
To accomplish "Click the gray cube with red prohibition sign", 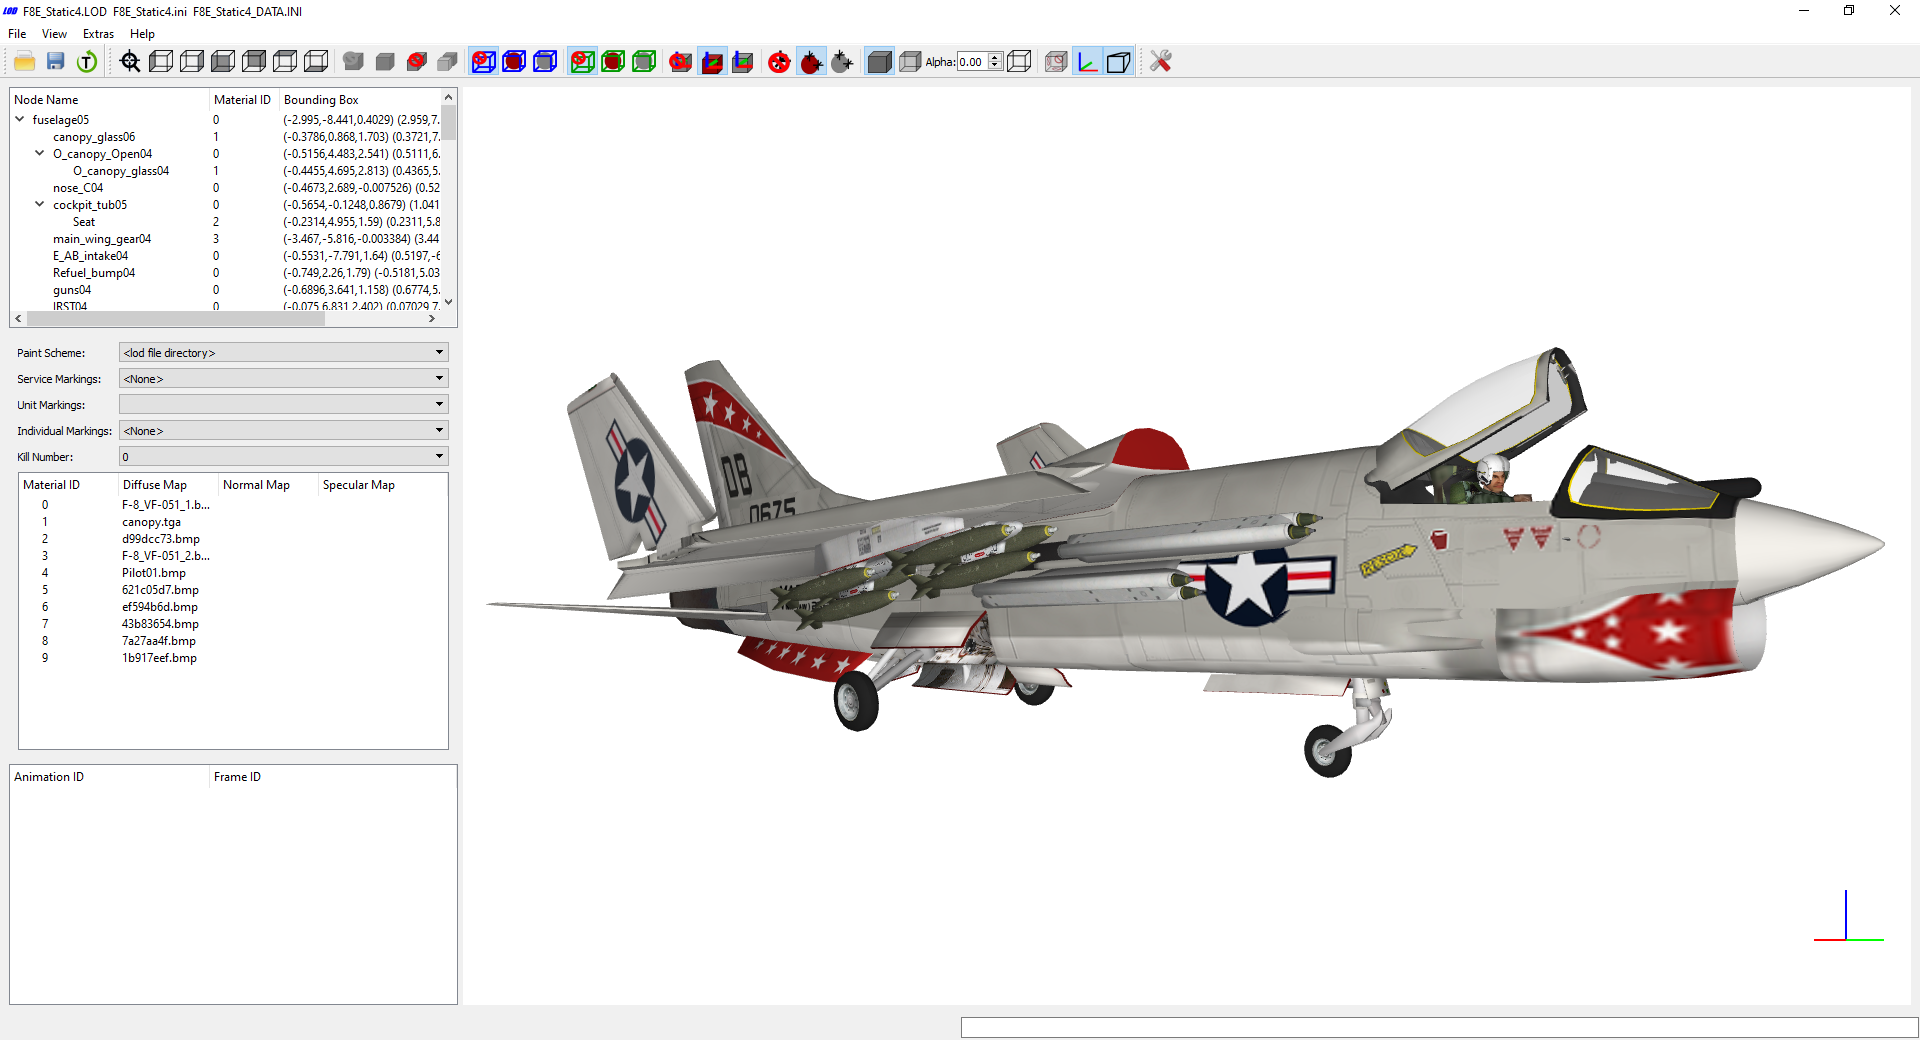I will coord(417,62).
